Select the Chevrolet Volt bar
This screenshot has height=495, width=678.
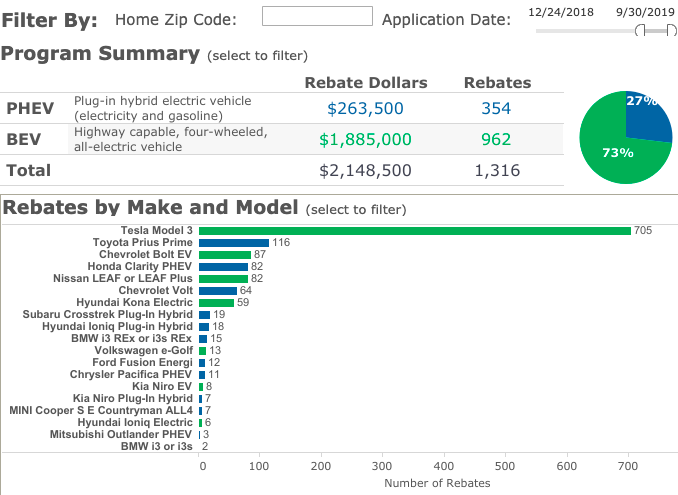coord(218,291)
